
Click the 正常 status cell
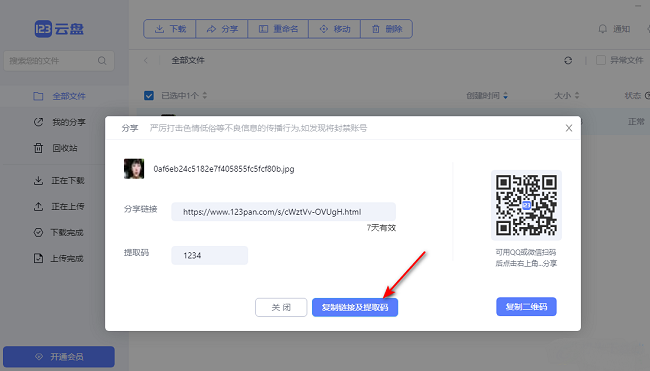point(636,122)
